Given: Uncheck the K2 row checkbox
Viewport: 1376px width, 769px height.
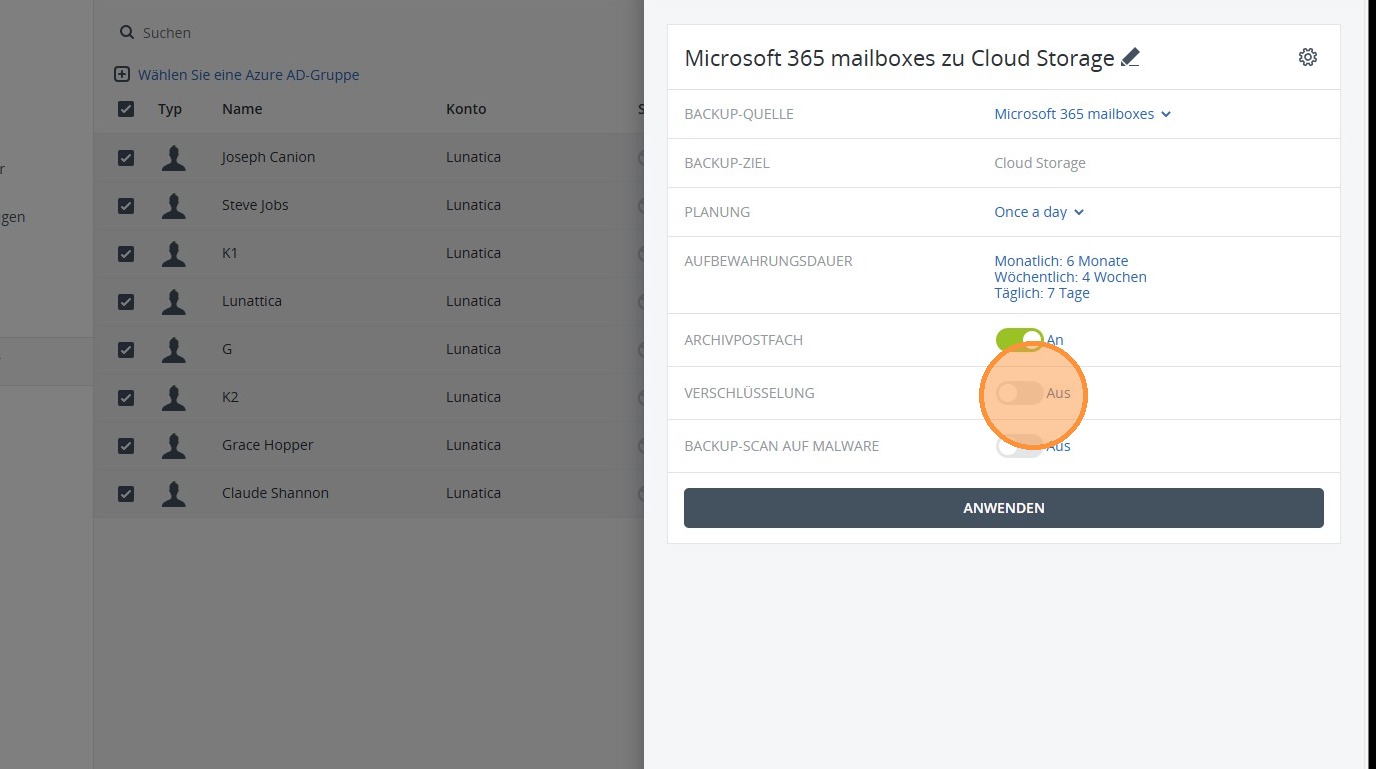Looking at the screenshot, I should click(x=126, y=397).
